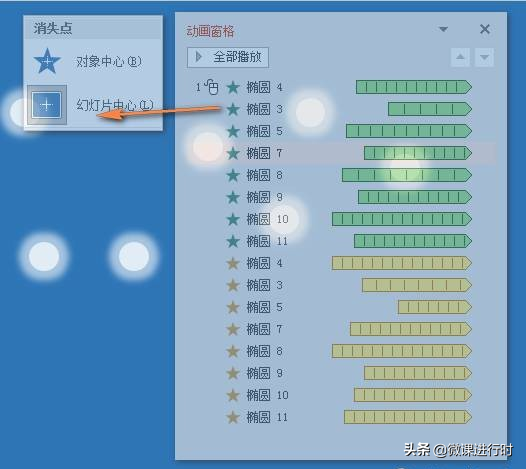Select the 椭圆 5 label in the teal-star group

click(264, 132)
